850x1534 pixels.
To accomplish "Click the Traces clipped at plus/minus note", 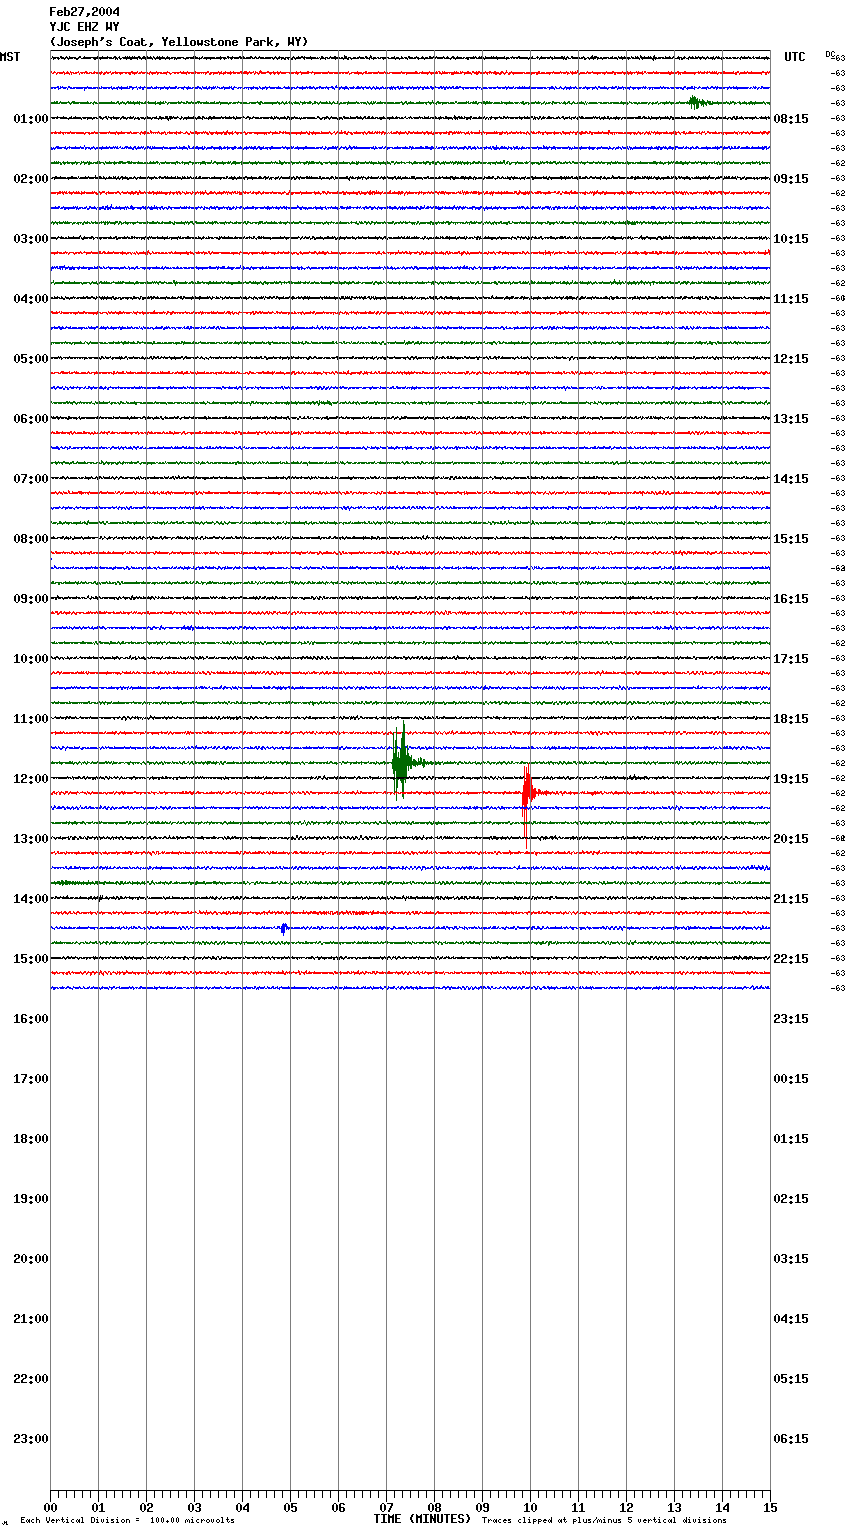I will point(604,1521).
